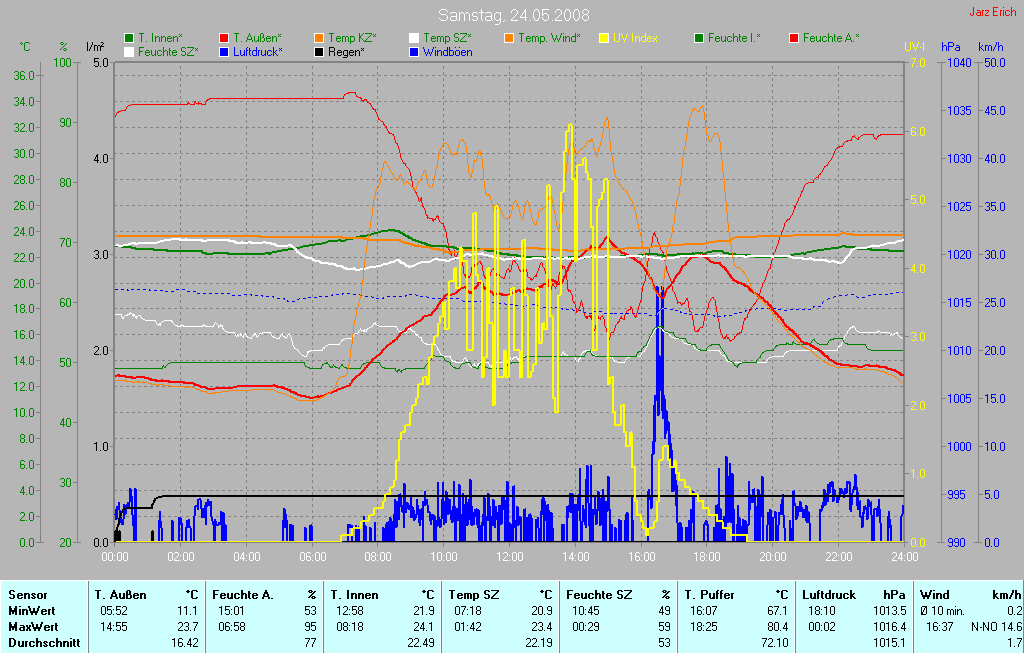Click the Luftdruck column header in table
The image size is (1024, 653).
tap(829, 595)
